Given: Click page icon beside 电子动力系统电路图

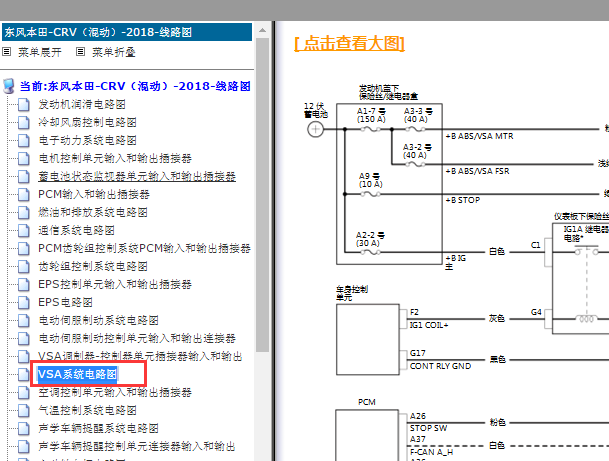Looking at the screenshot, I should tap(24, 140).
